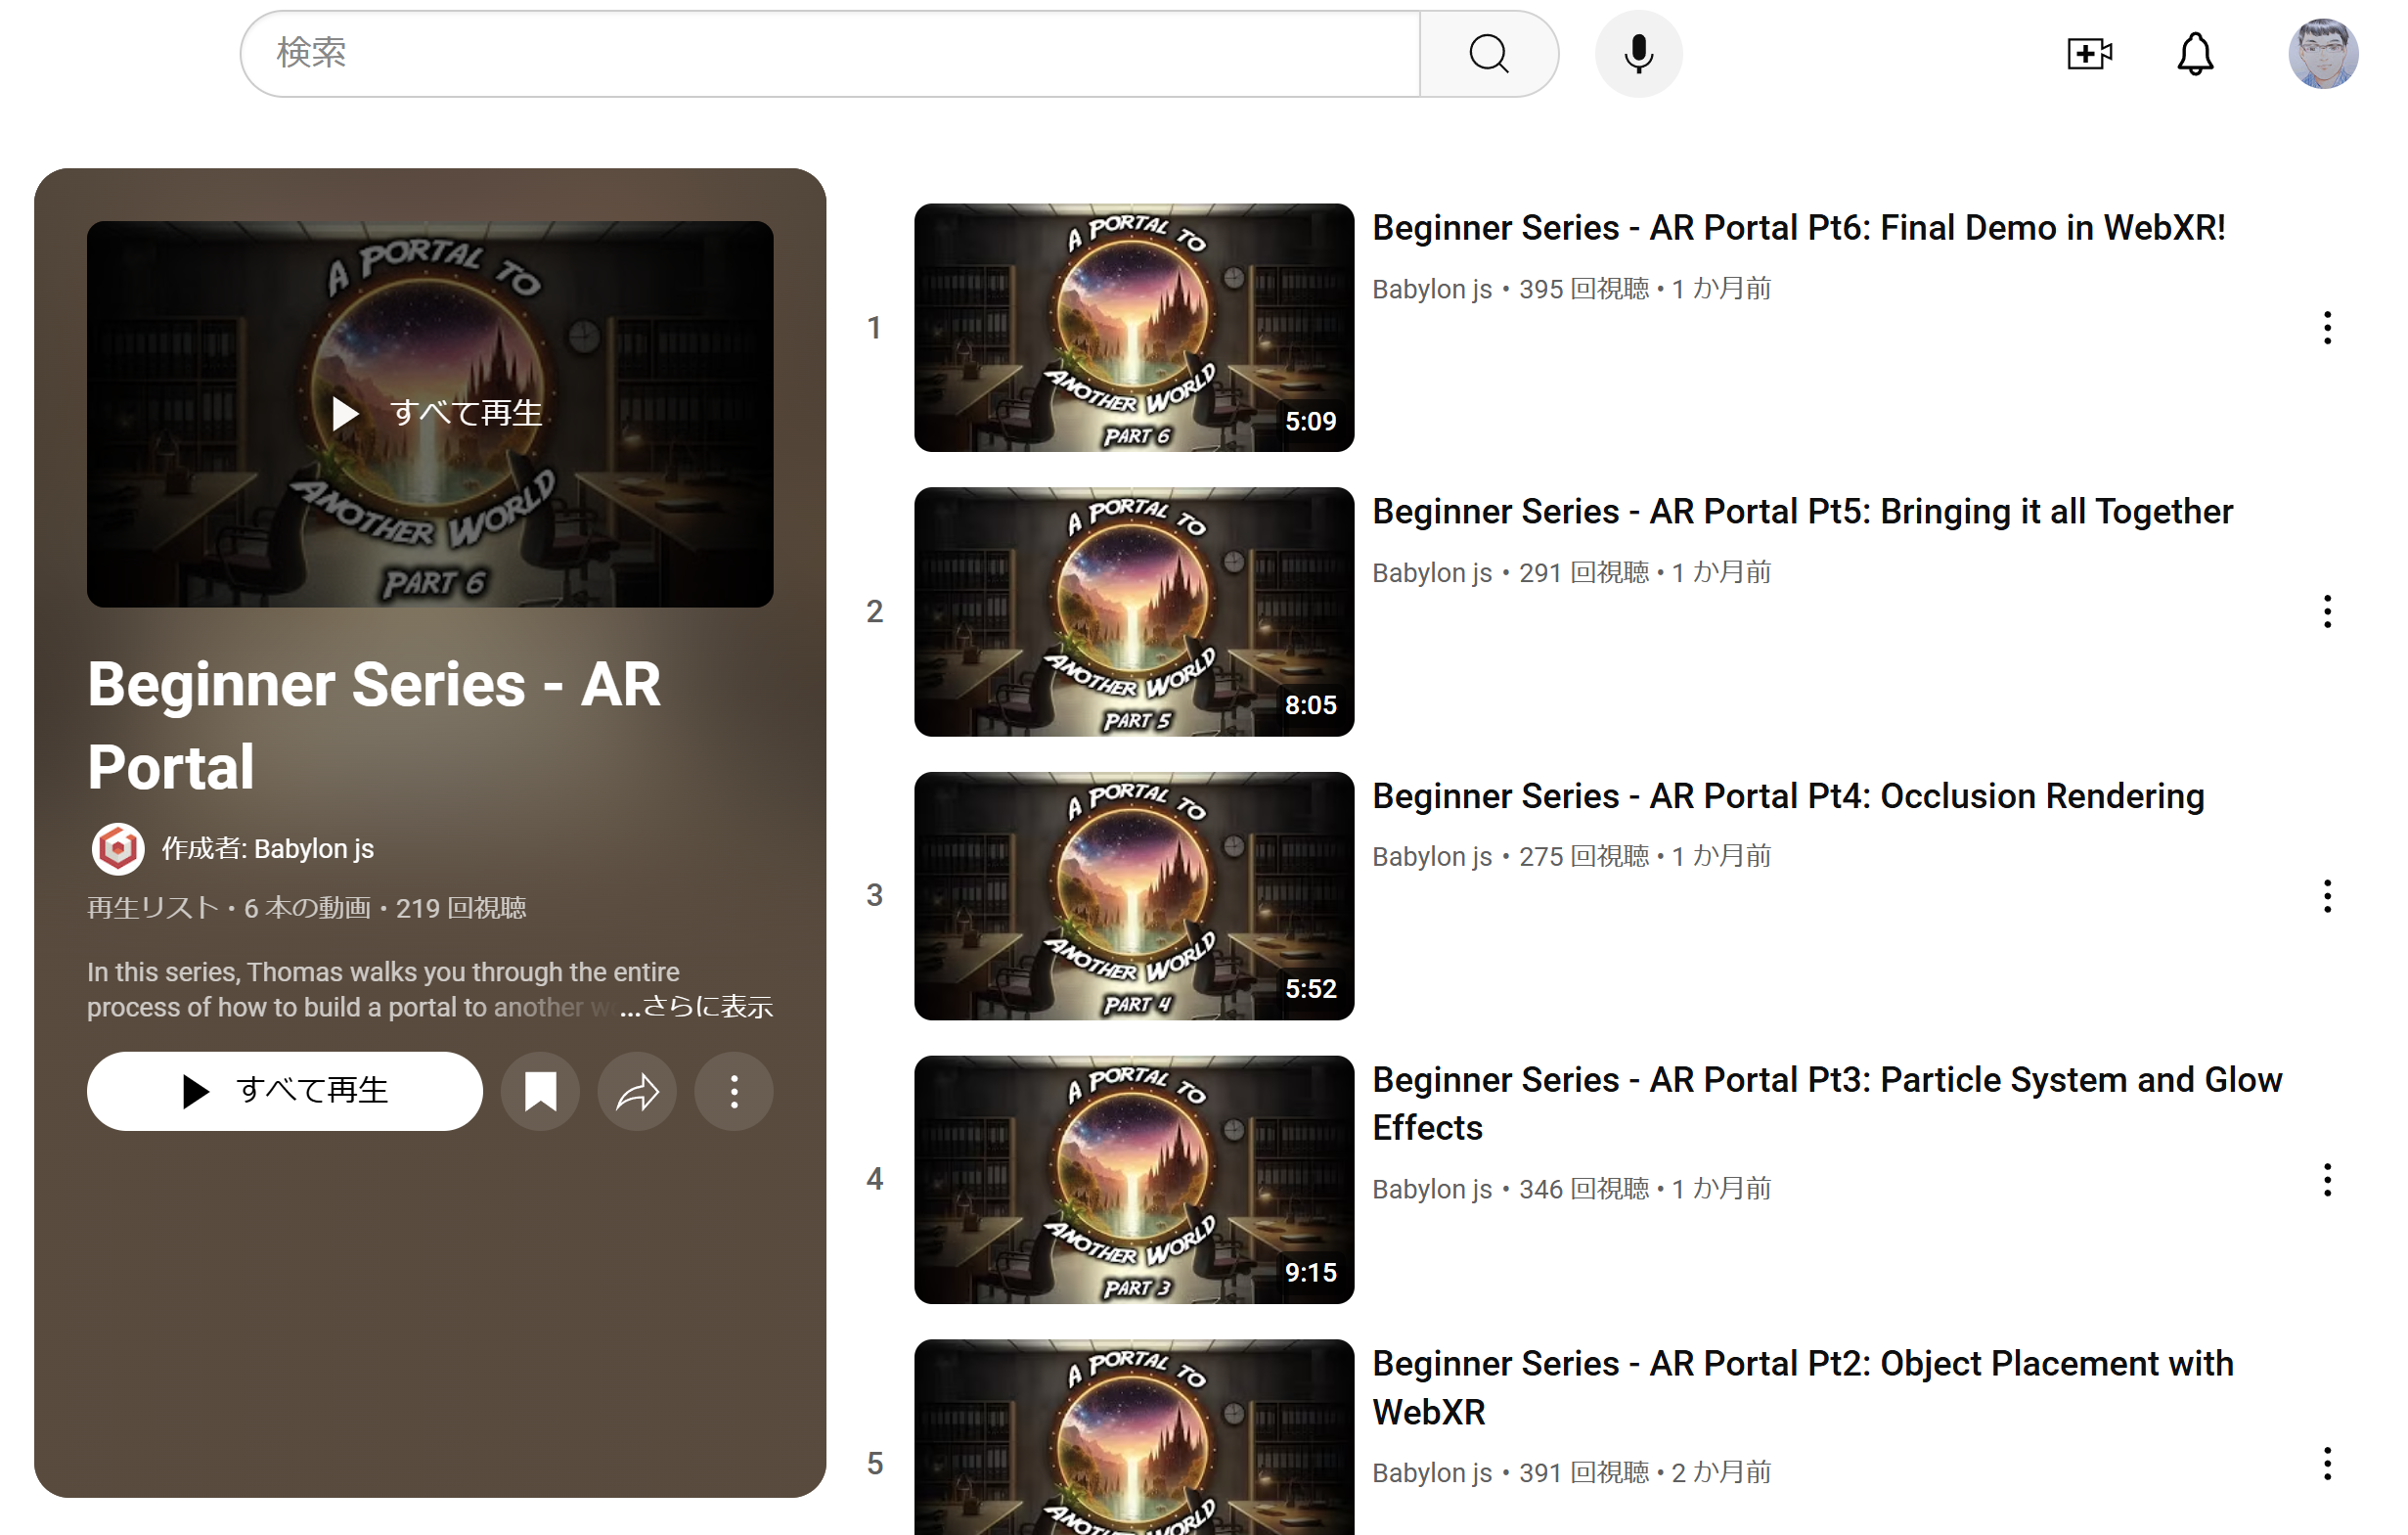Image resolution: width=2408 pixels, height=1535 pixels.
Task: Open Pt5 Bringing it all Together title
Action: (x=1801, y=512)
